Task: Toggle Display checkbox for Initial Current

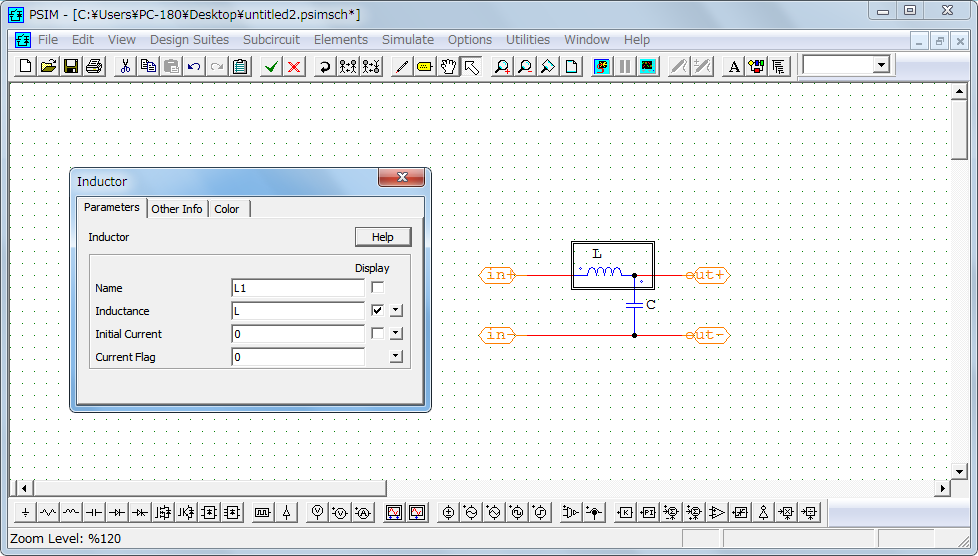Action: pyautogui.click(x=377, y=333)
